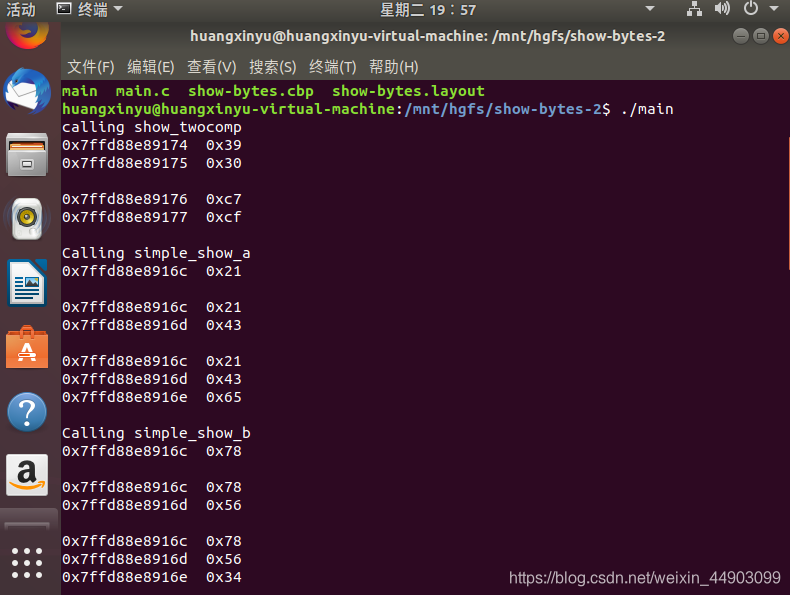Expand the 终端 app menu arrow
Viewport: 791px width, 597px height.
click(118, 9)
